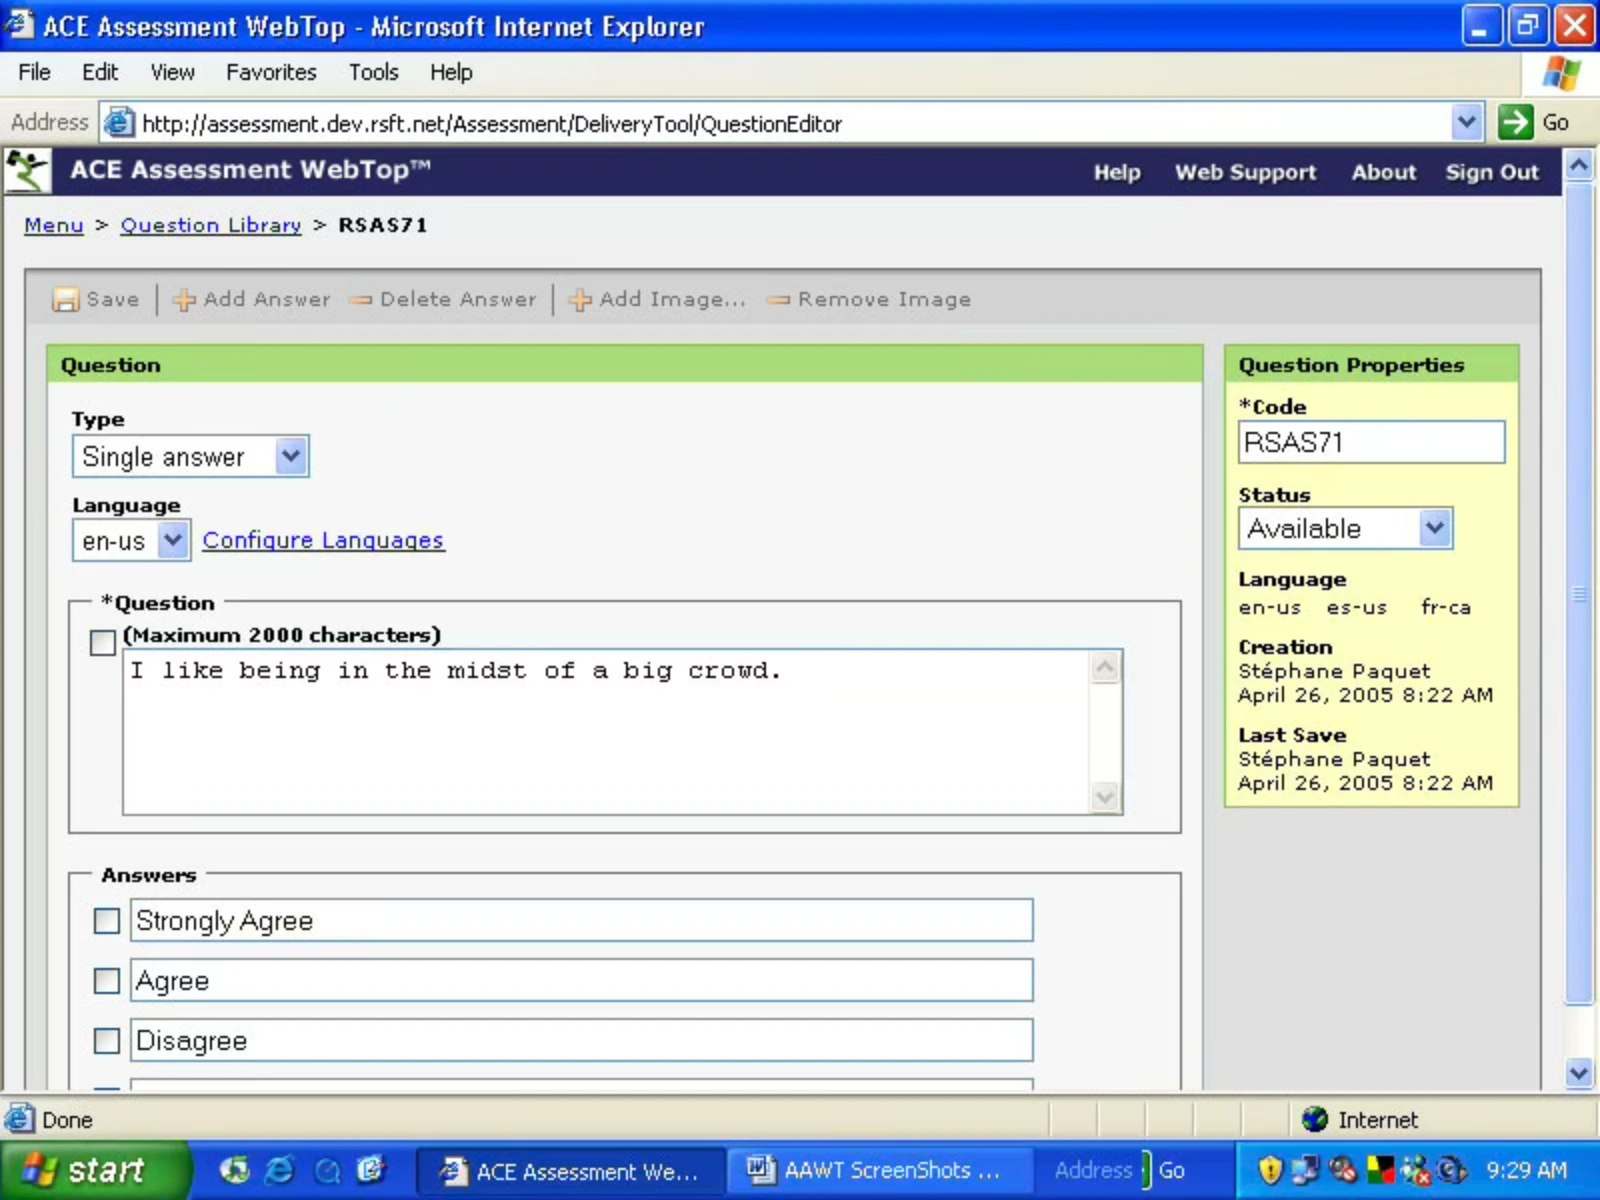Click into the Code field RSAS71
This screenshot has width=1600, height=1200.
tap(1371, 442)
